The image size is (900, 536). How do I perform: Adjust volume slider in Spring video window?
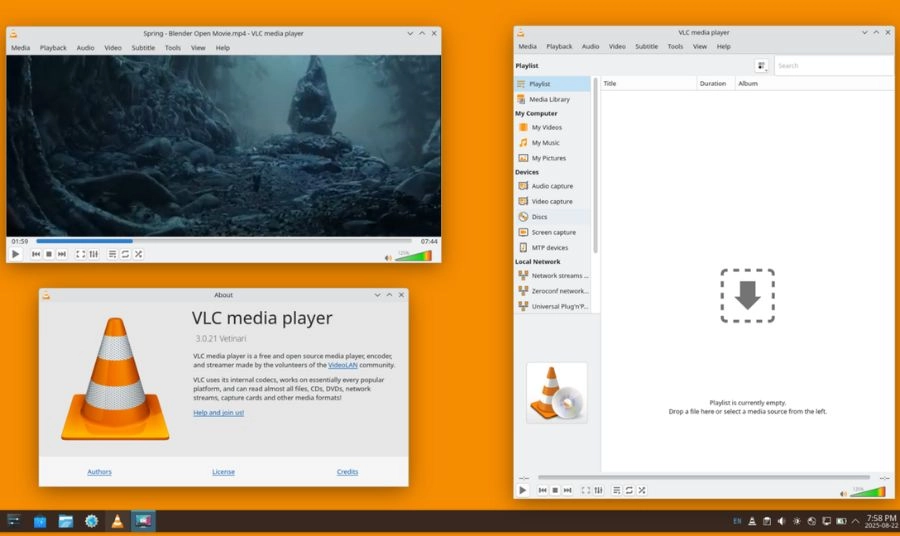pyautogui.click(x=413, y=256)
